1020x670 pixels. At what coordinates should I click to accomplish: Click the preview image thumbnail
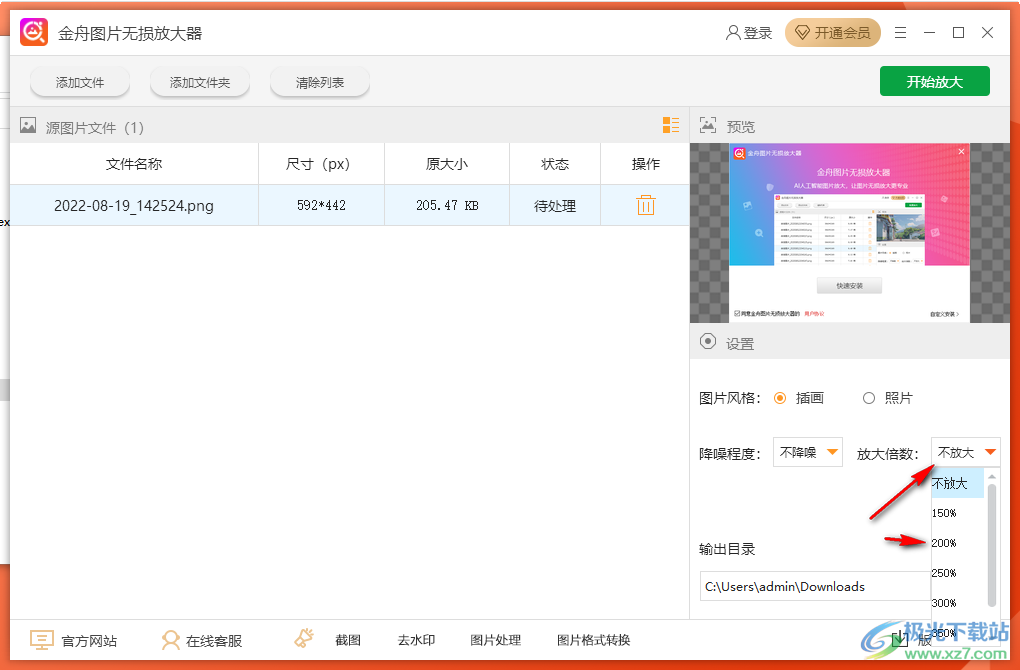click(849, 233)
